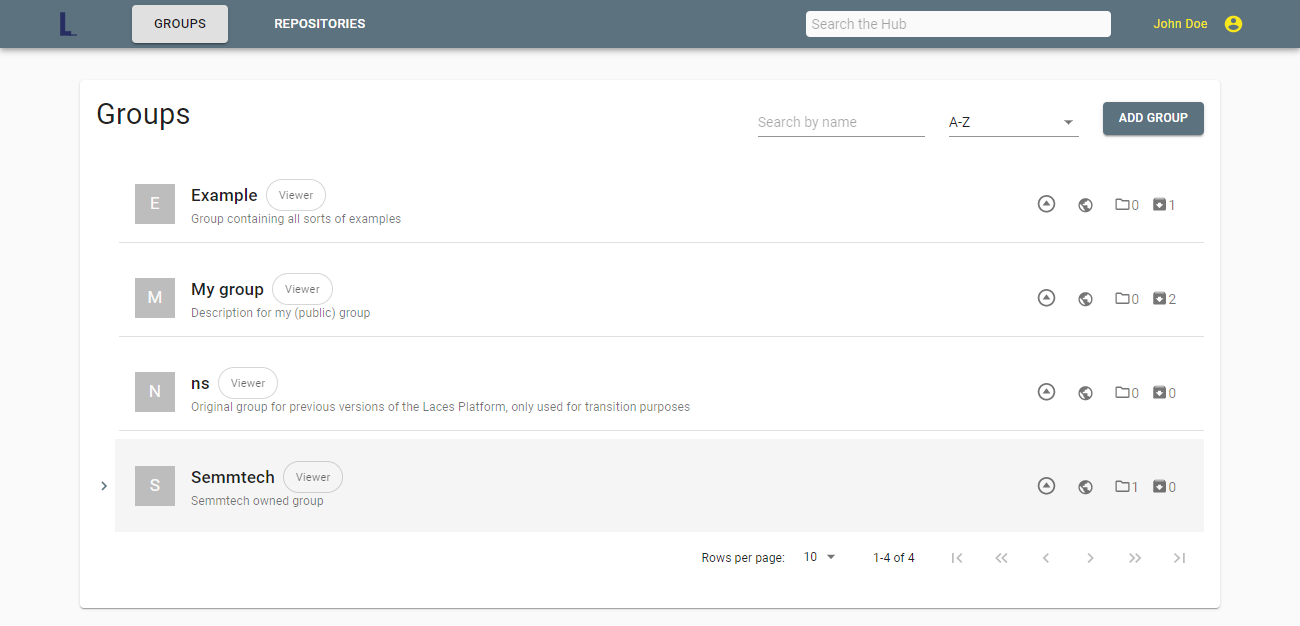Click the John Doe username link
Screen dimensions: 1300x626
click(x=1180, y=24)
